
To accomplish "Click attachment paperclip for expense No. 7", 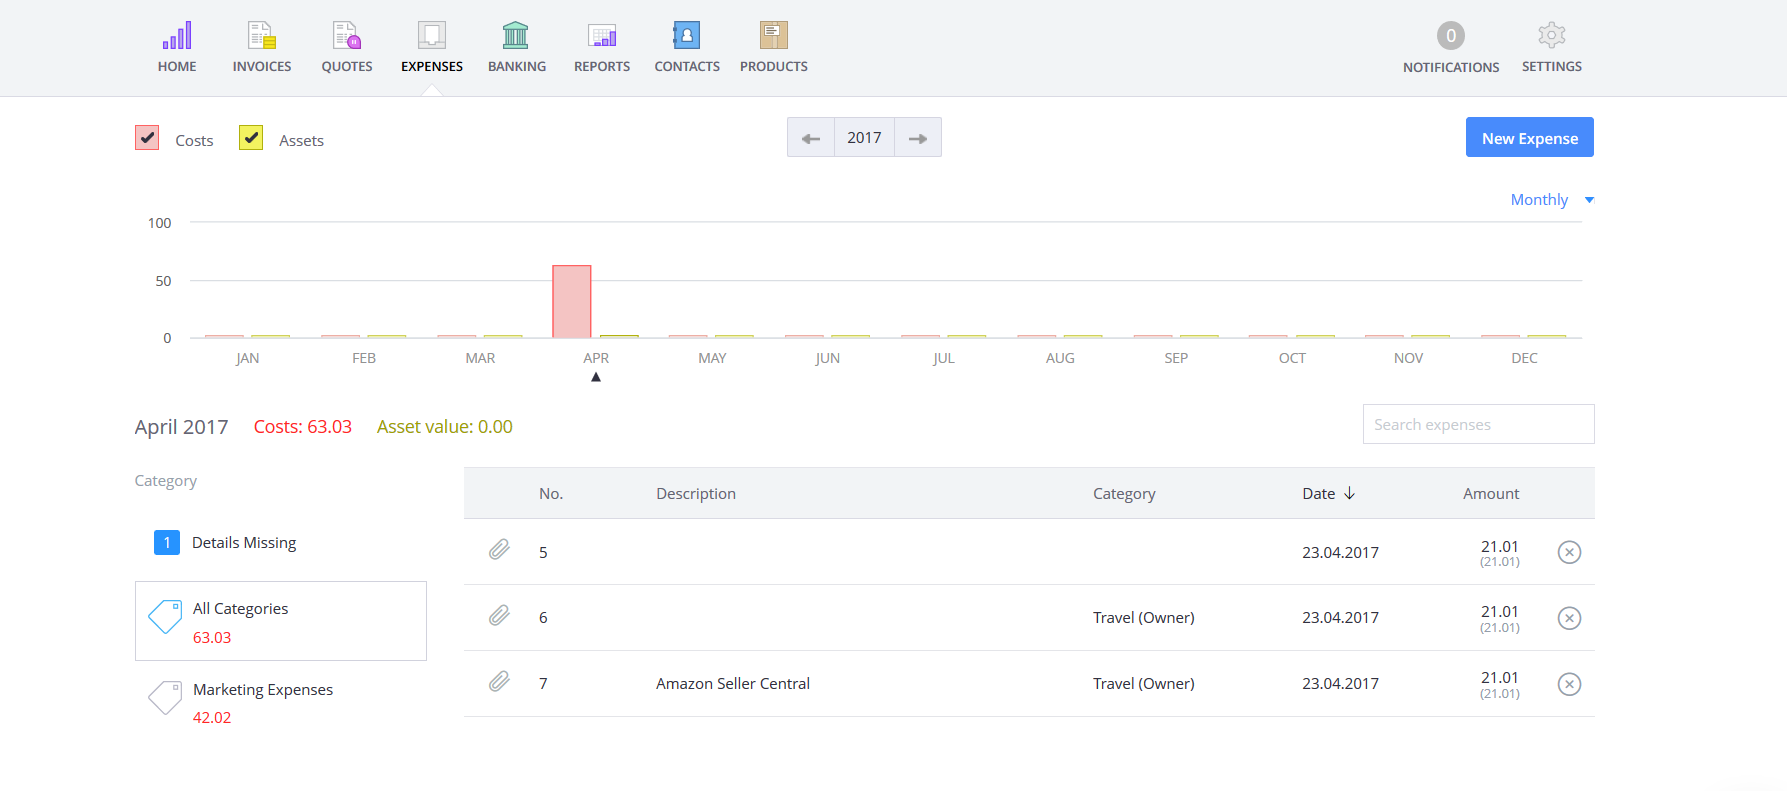I will click(499, 682).
